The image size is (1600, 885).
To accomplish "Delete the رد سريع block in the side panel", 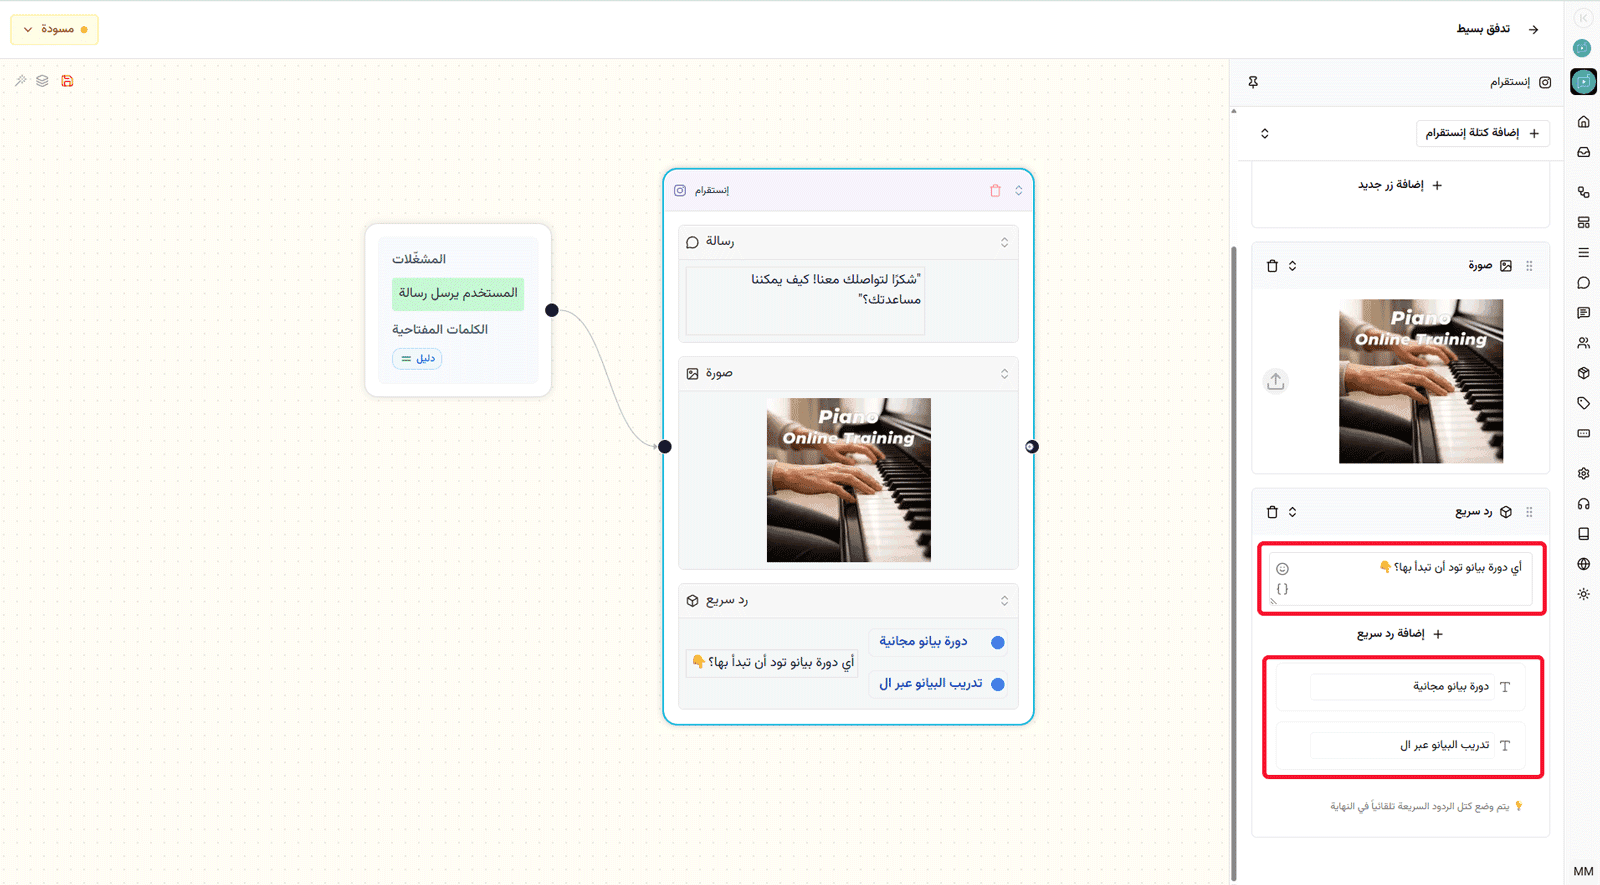I will pos(1272,512).
